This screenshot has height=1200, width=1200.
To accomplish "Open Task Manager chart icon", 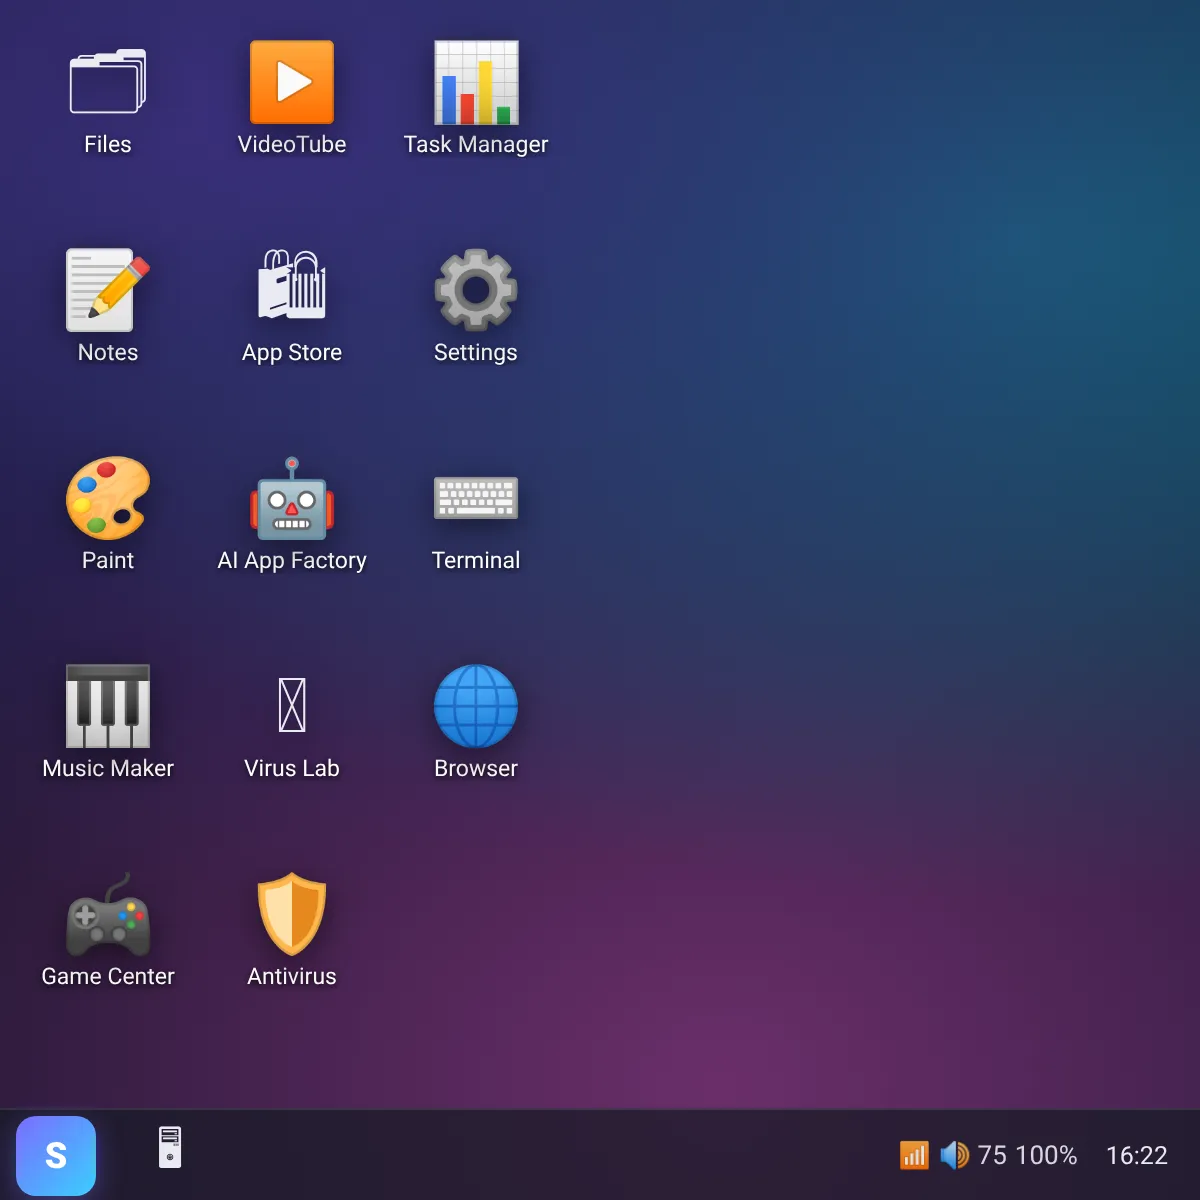I will tap(476, 82).
